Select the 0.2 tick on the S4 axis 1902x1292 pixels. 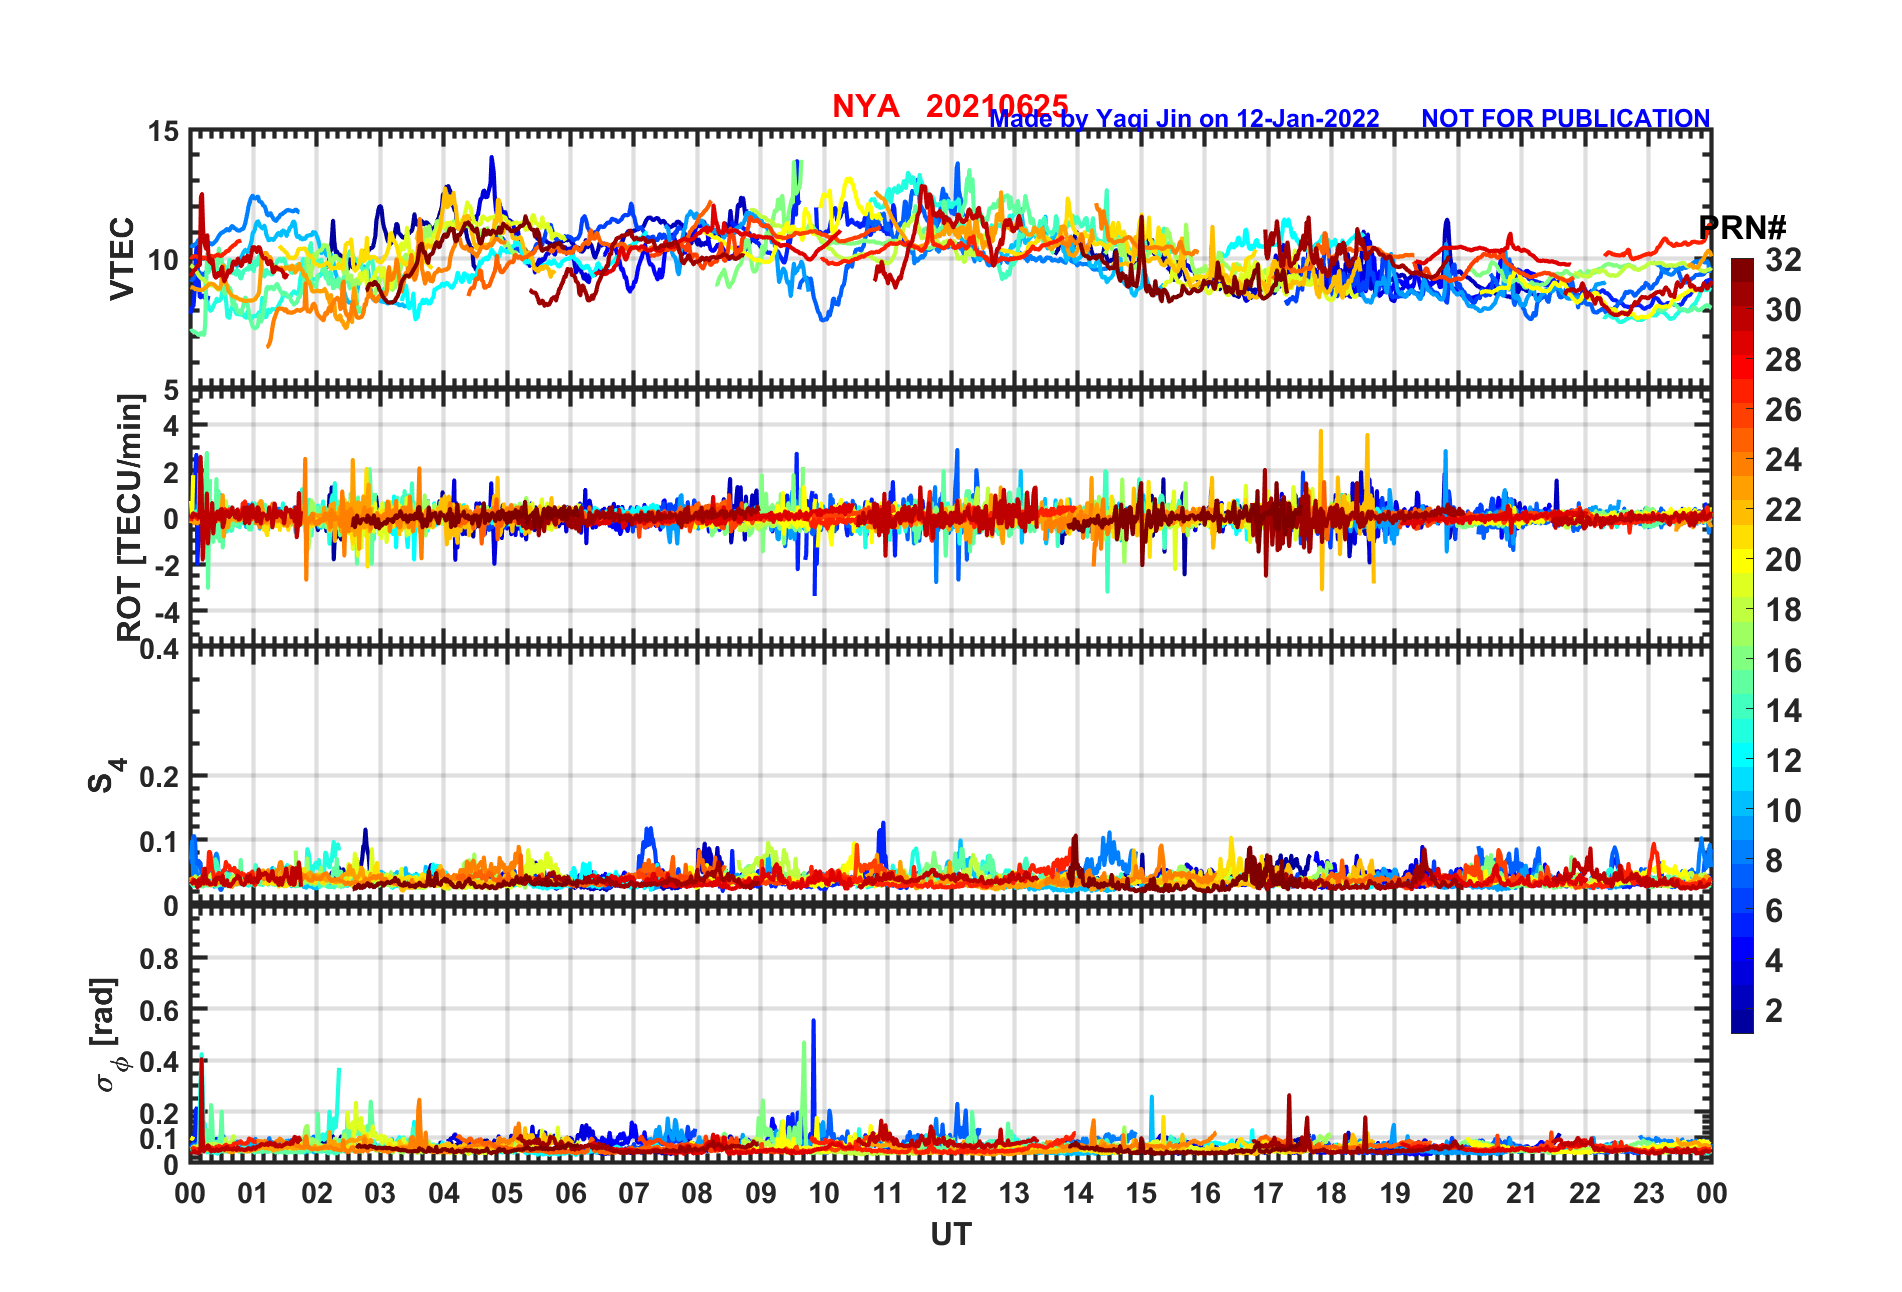pos(160,777)
